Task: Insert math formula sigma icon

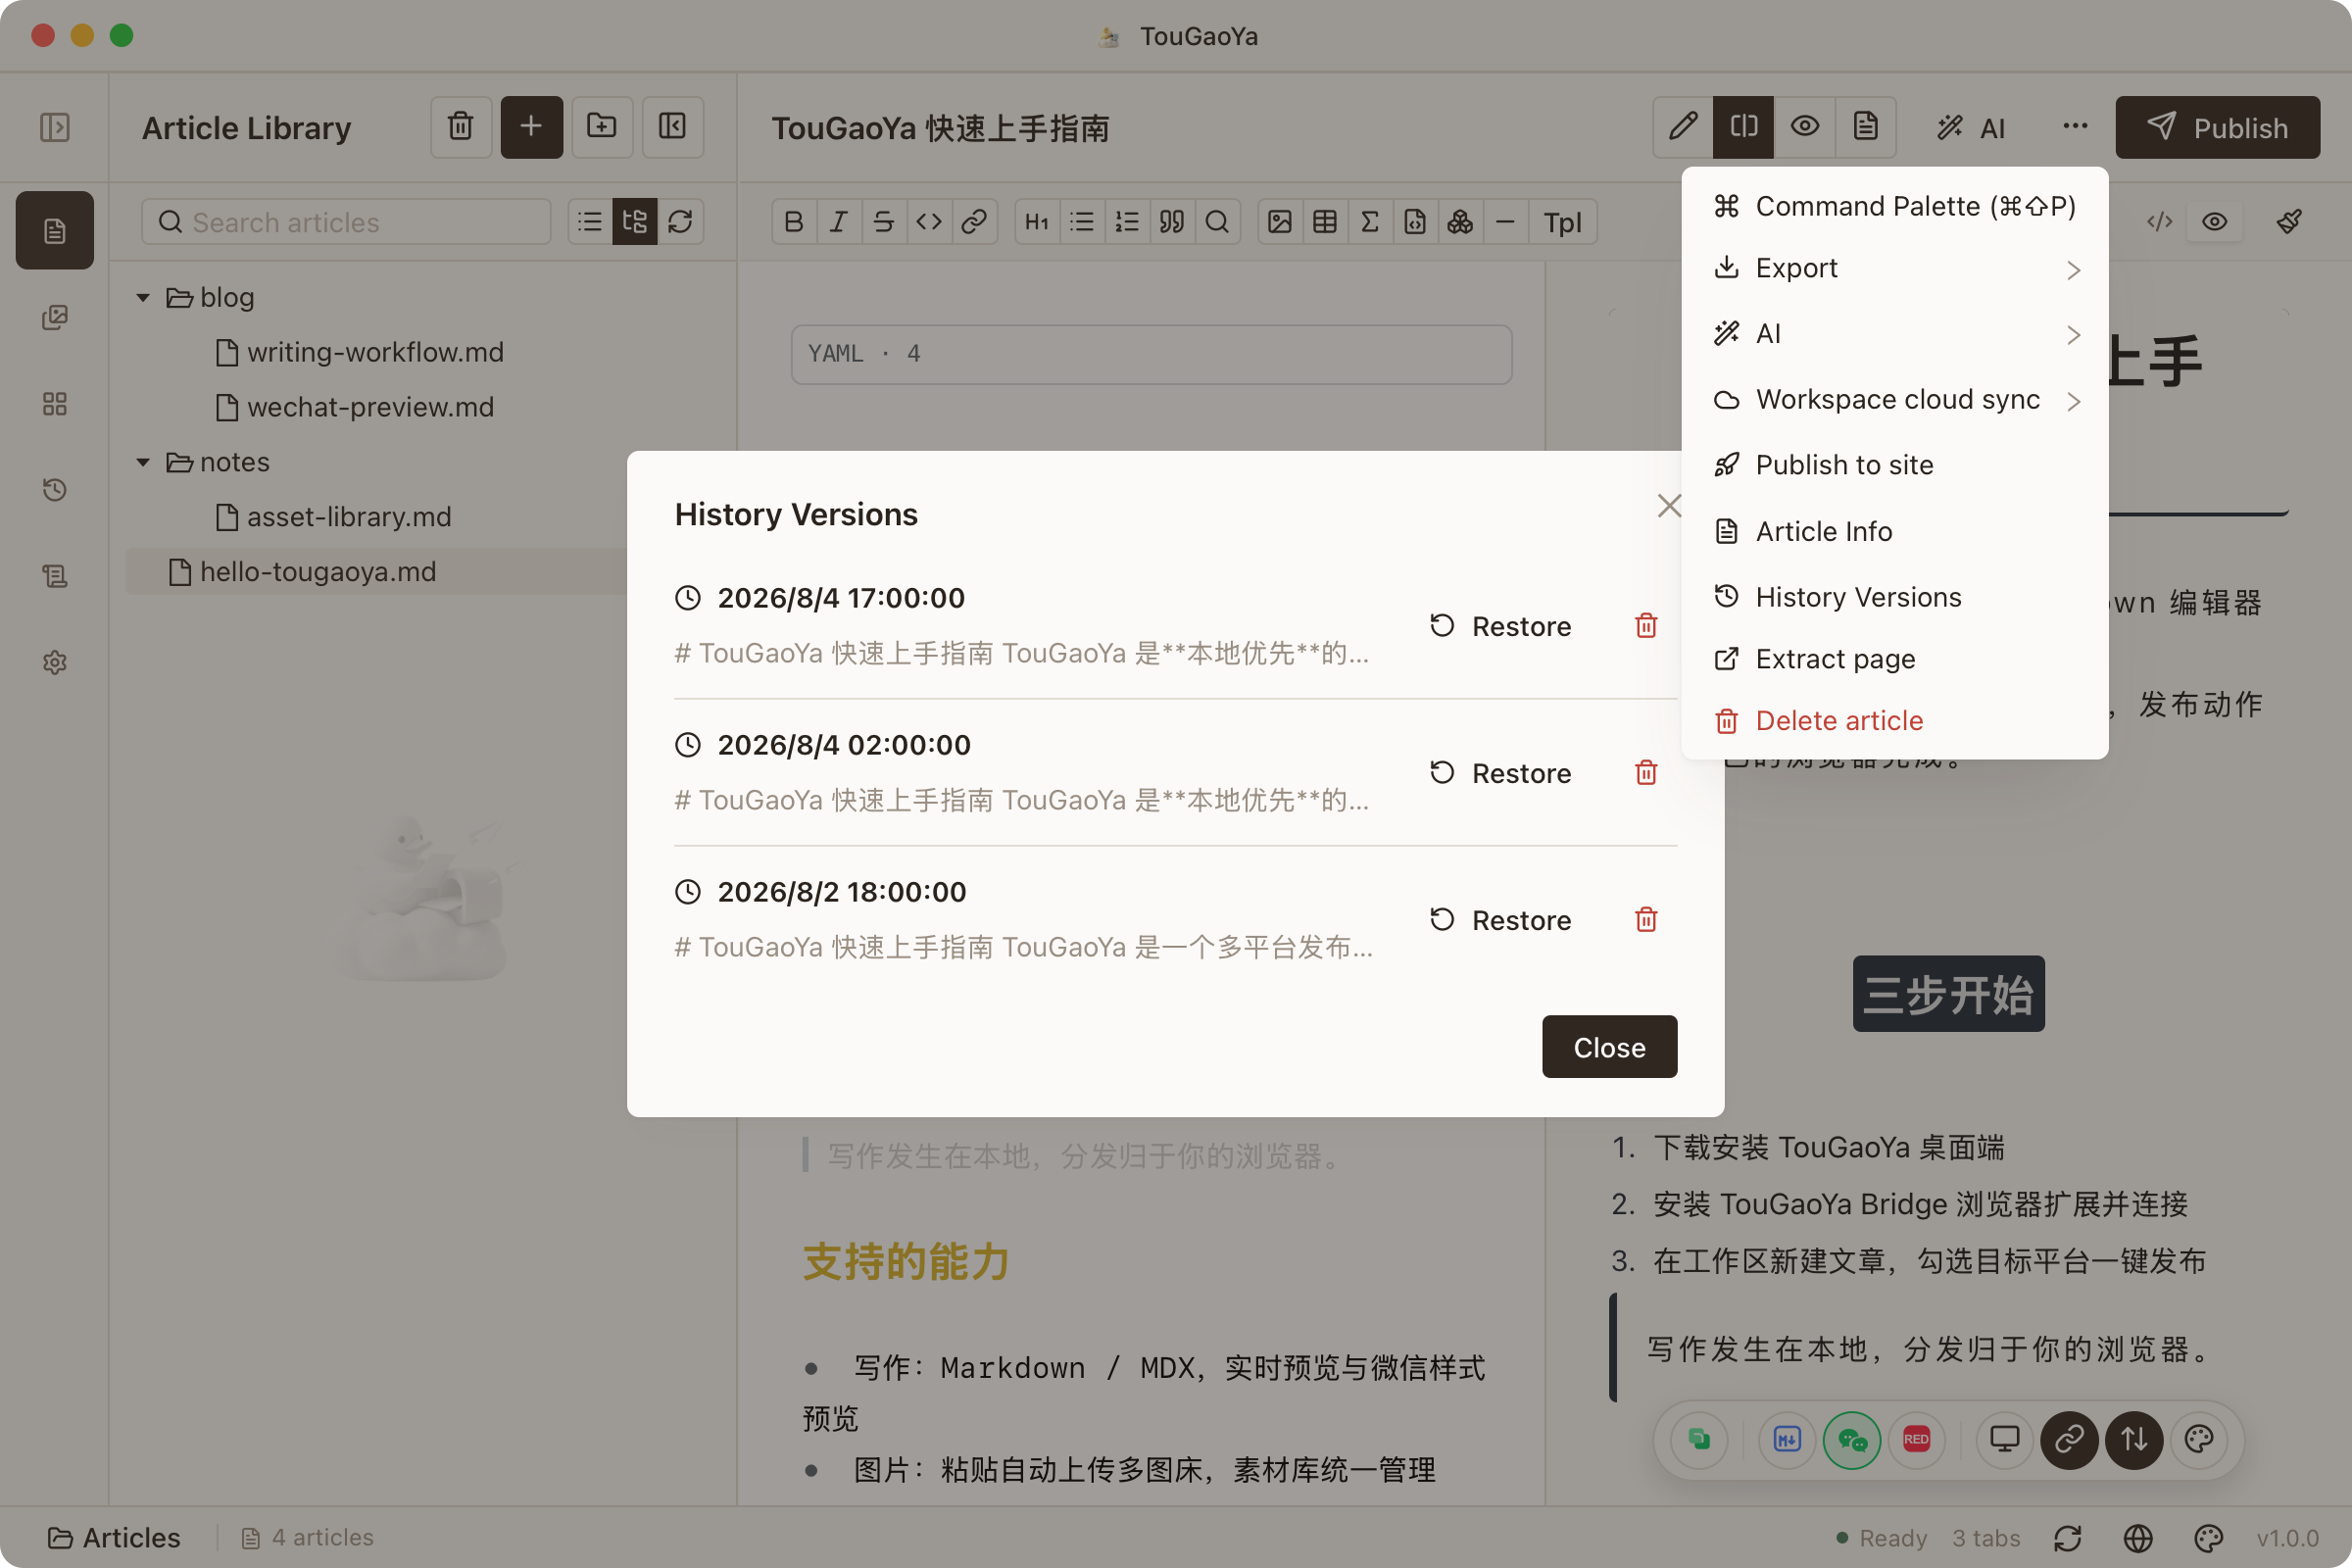Action: (1370, 222)
